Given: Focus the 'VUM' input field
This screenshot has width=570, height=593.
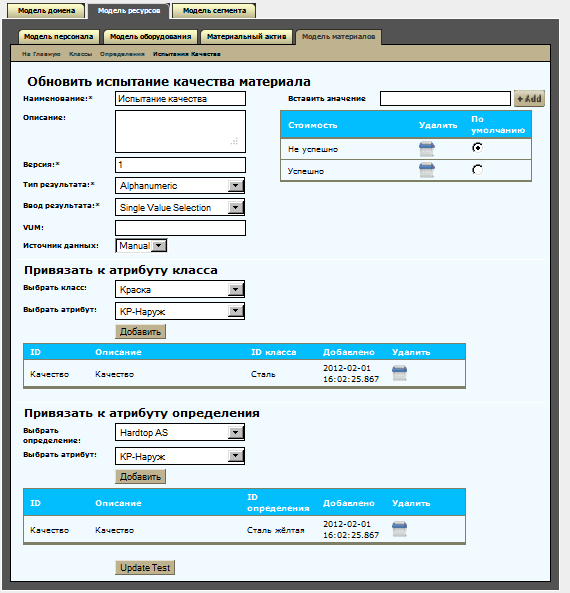Looking at the screenshot, I should pyautogui.click(x=180, y=228).
